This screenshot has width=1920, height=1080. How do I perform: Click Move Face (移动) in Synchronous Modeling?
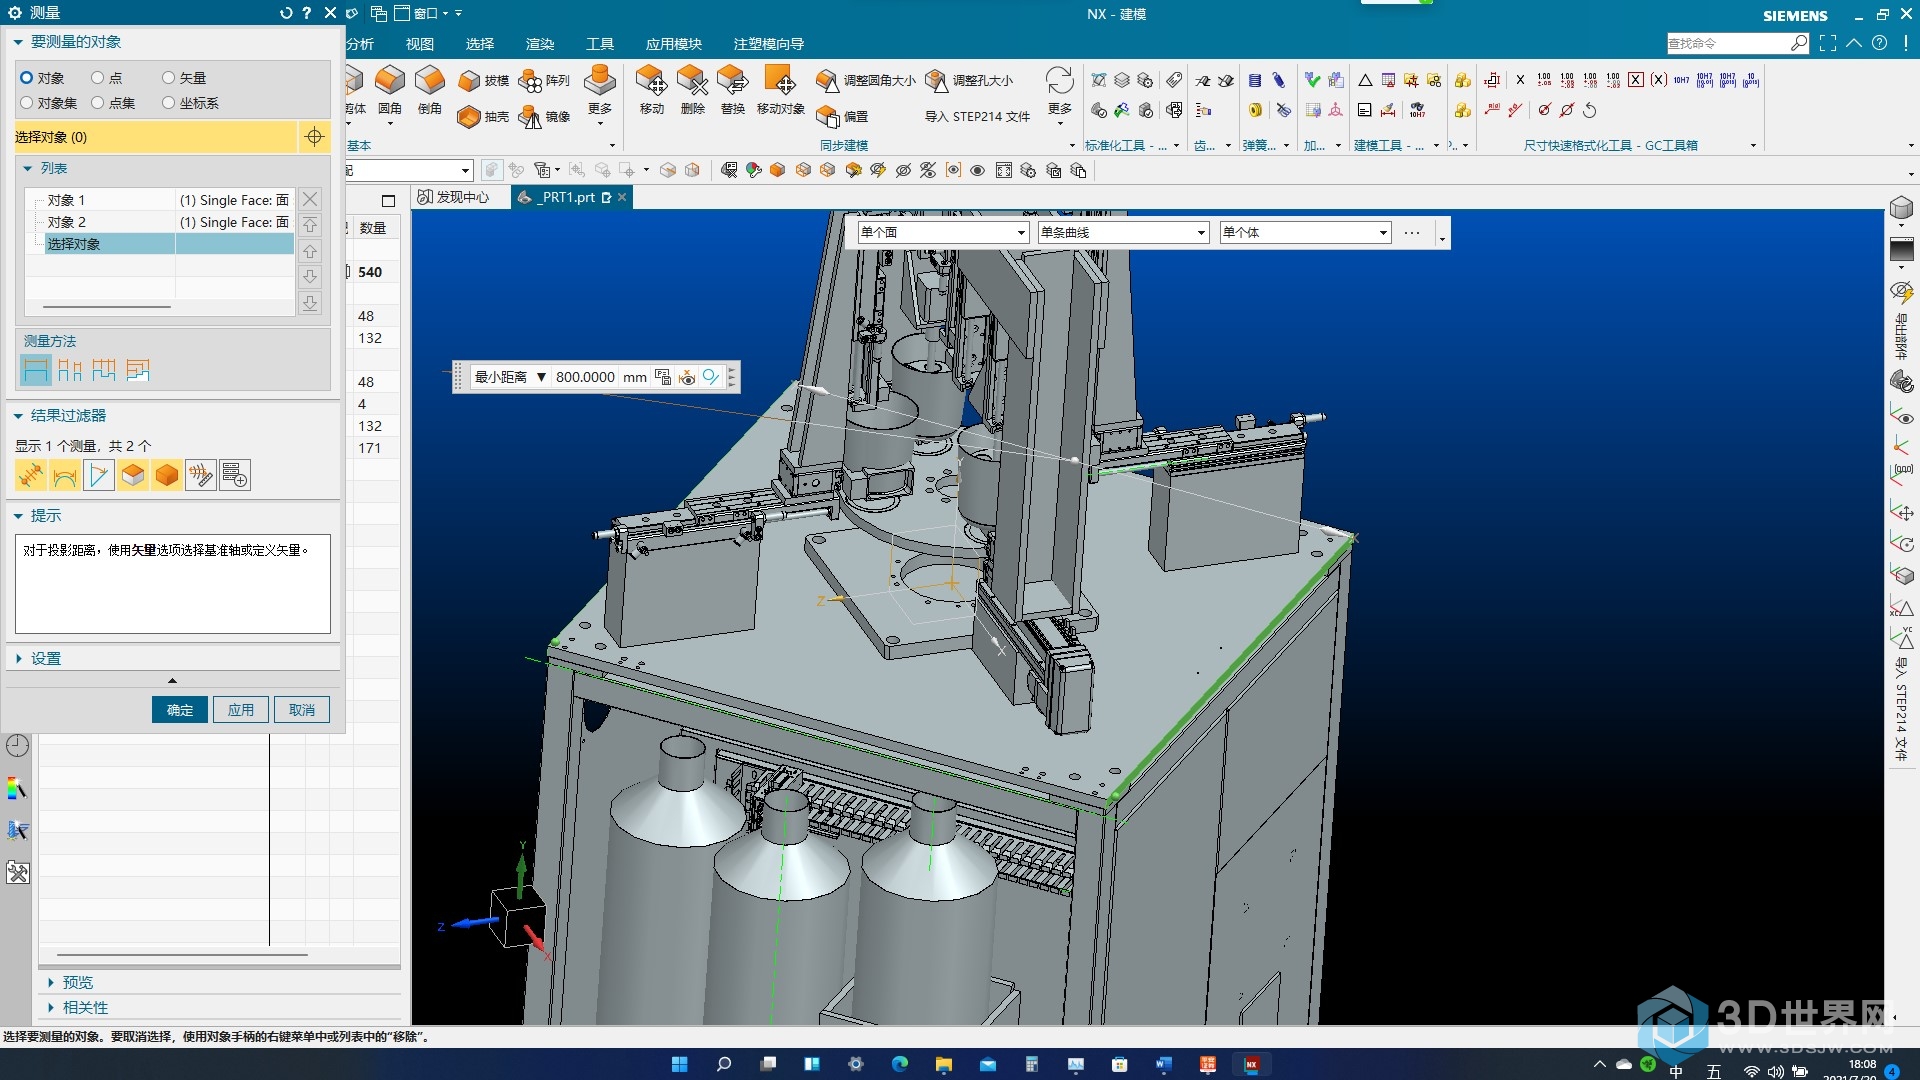point(652,90)
